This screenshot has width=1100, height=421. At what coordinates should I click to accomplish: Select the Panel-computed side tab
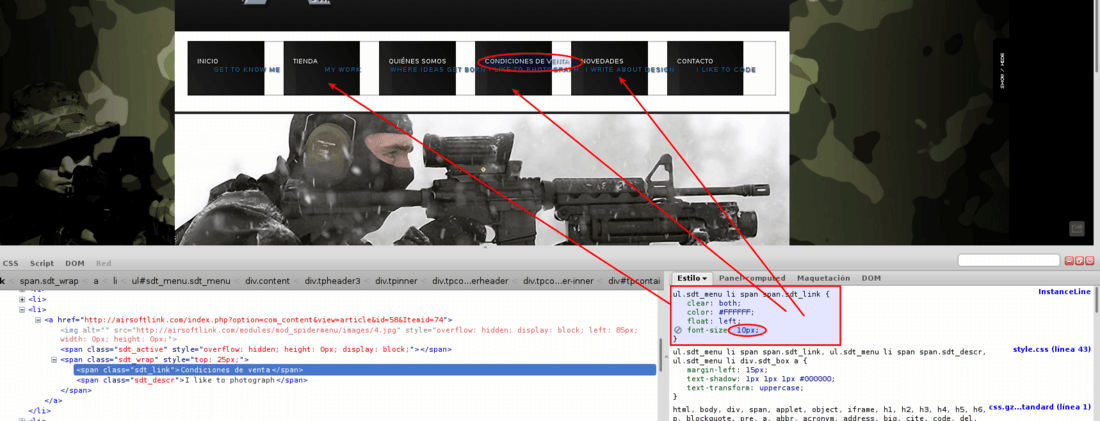coord(751,279)
